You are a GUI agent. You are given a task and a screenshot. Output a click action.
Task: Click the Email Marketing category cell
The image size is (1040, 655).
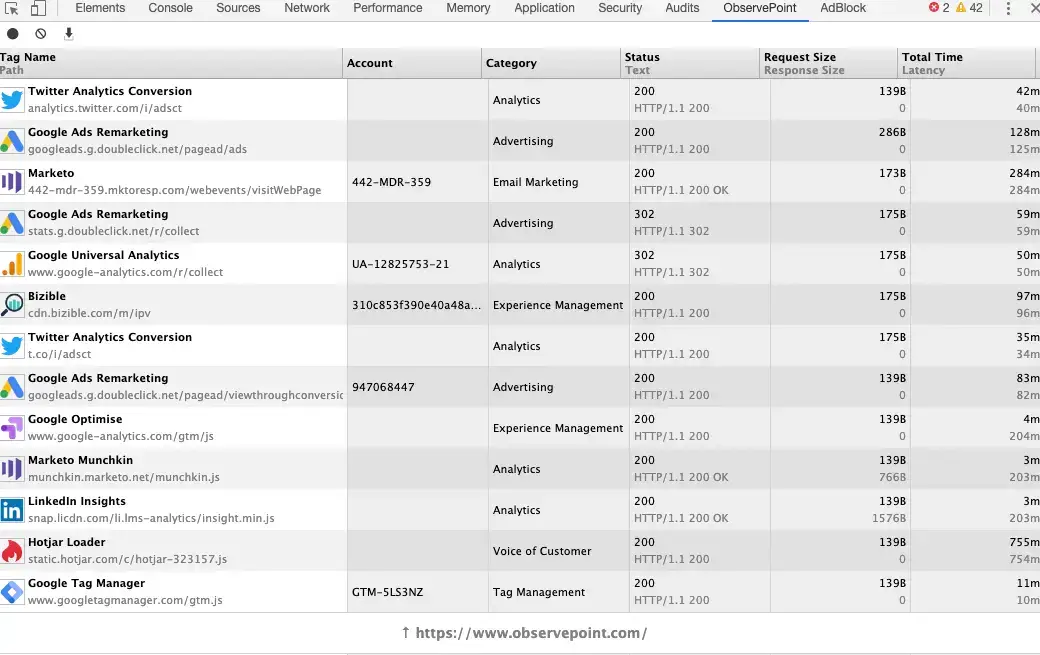coord(535,182)
